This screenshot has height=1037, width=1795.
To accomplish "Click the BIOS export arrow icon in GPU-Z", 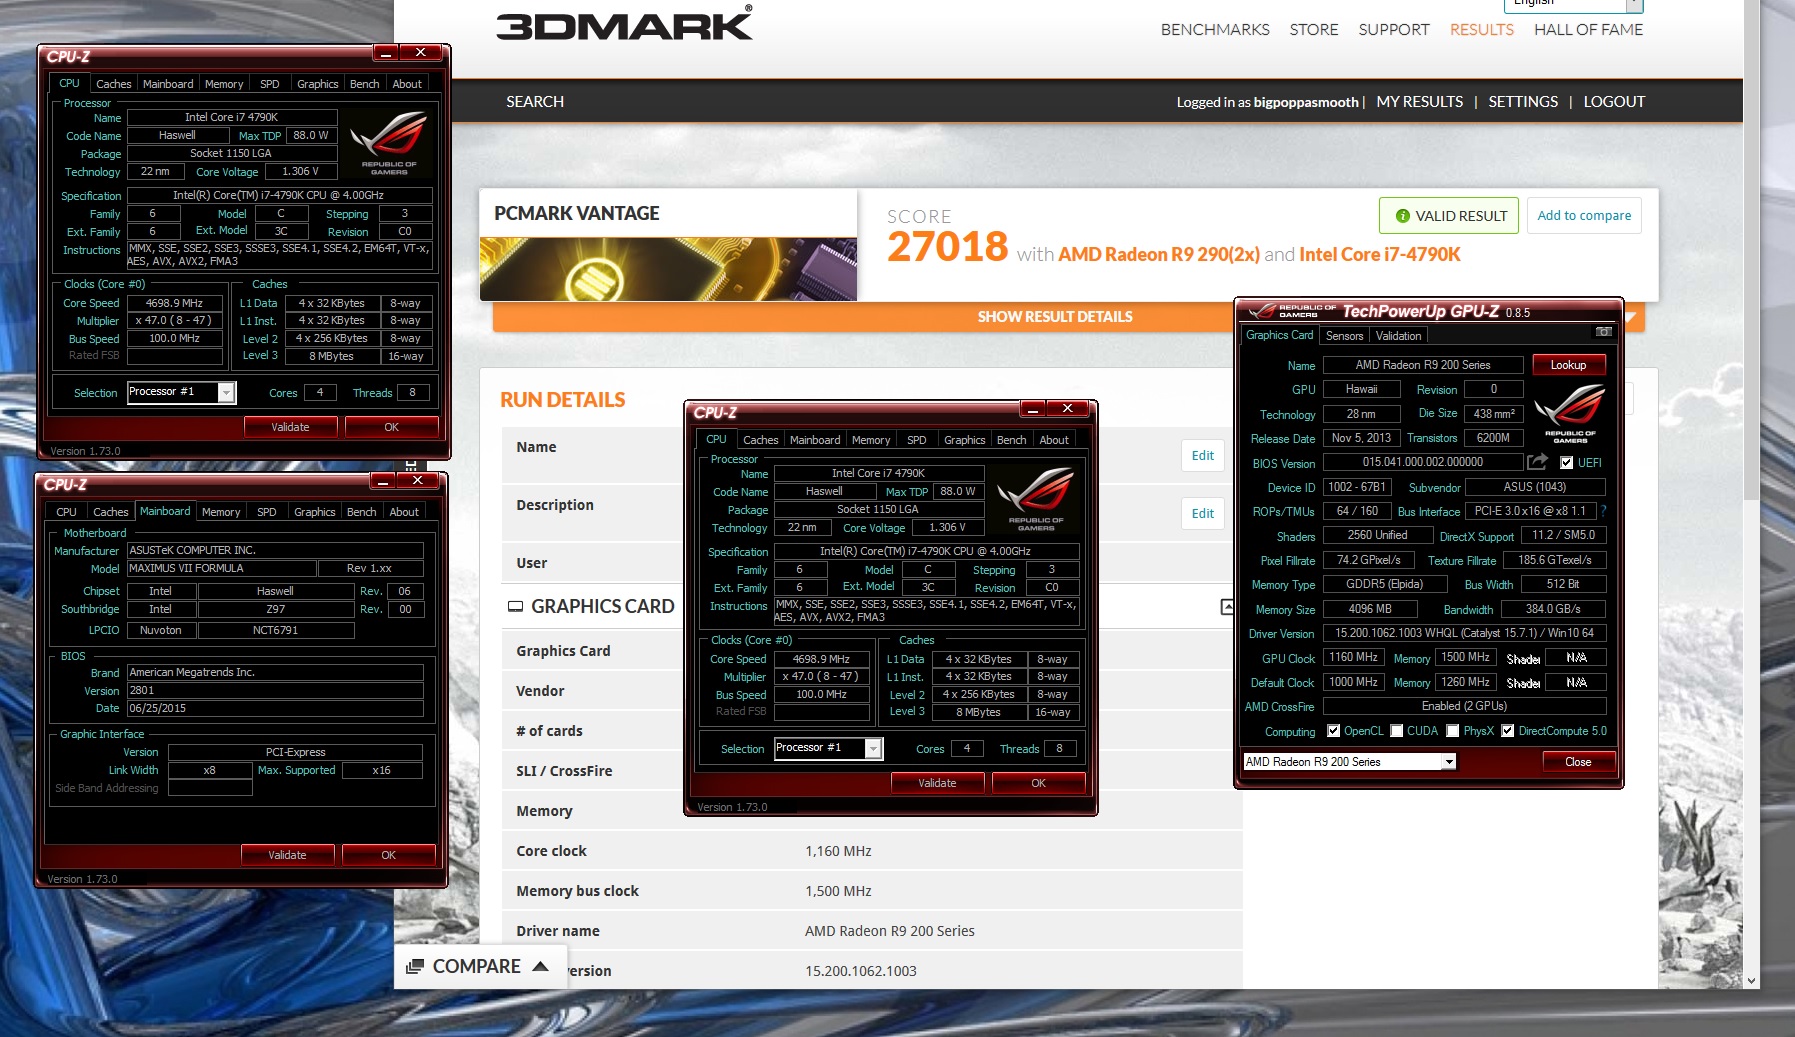I will pyautogui.click(x=1537, y=462).
